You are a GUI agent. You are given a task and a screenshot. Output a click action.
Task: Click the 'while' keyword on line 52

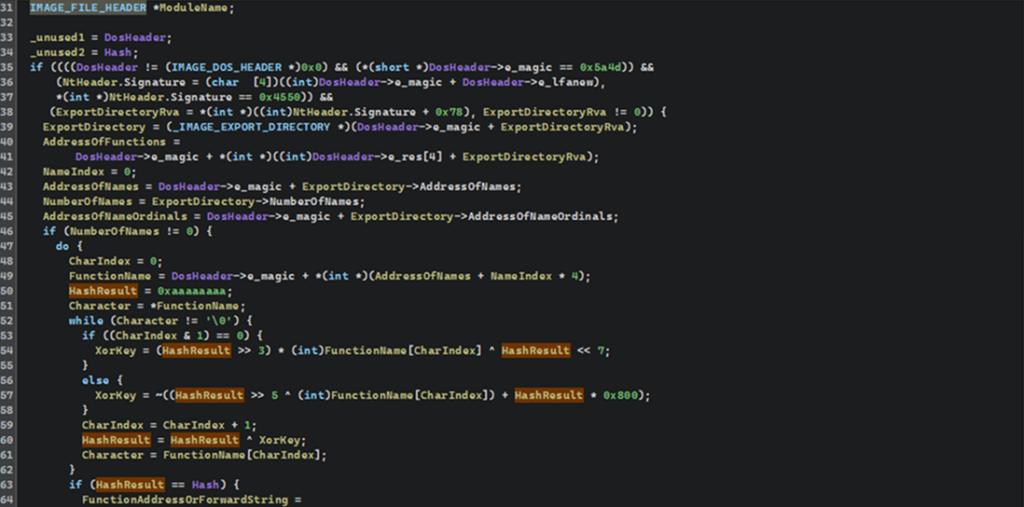(x=85, y=320)
